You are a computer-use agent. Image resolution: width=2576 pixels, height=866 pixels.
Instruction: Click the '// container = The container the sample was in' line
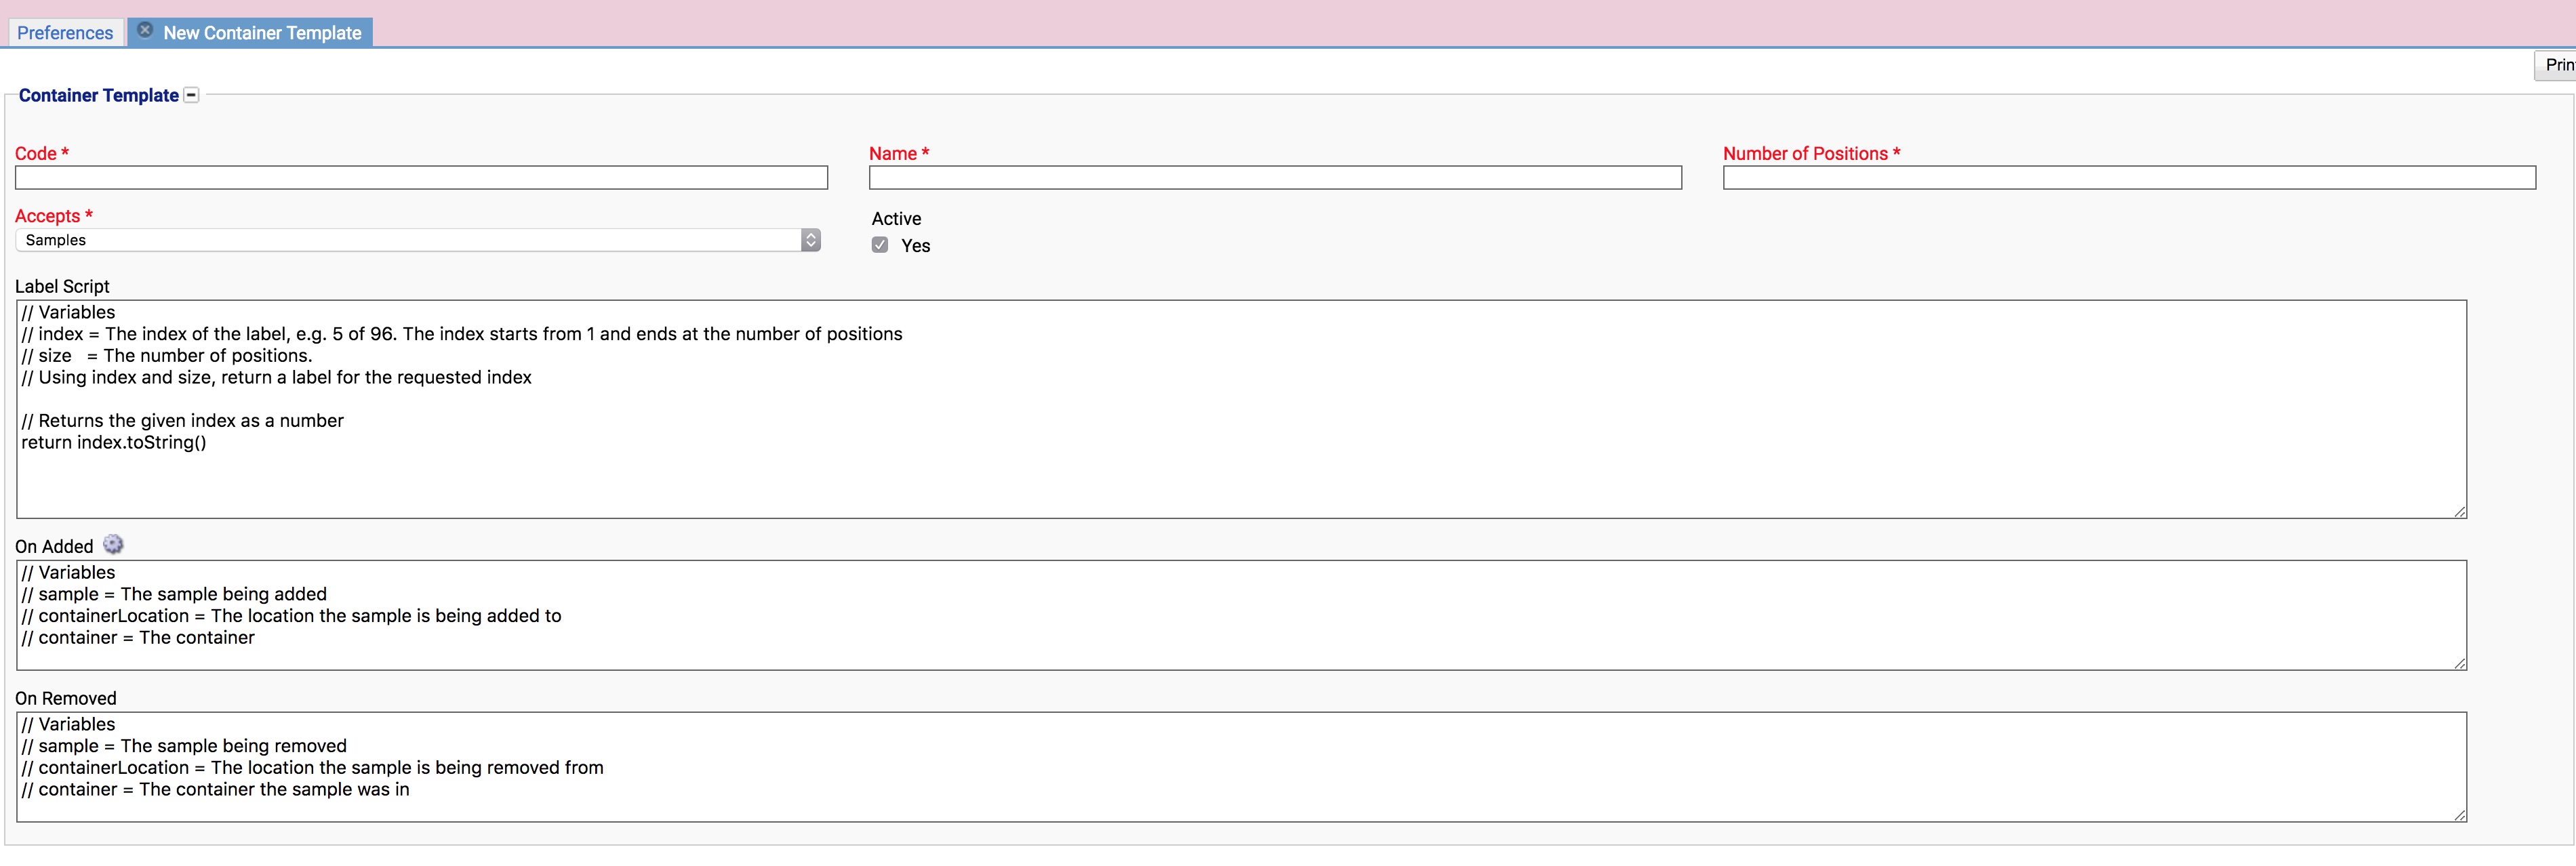[x=215, y=789]
